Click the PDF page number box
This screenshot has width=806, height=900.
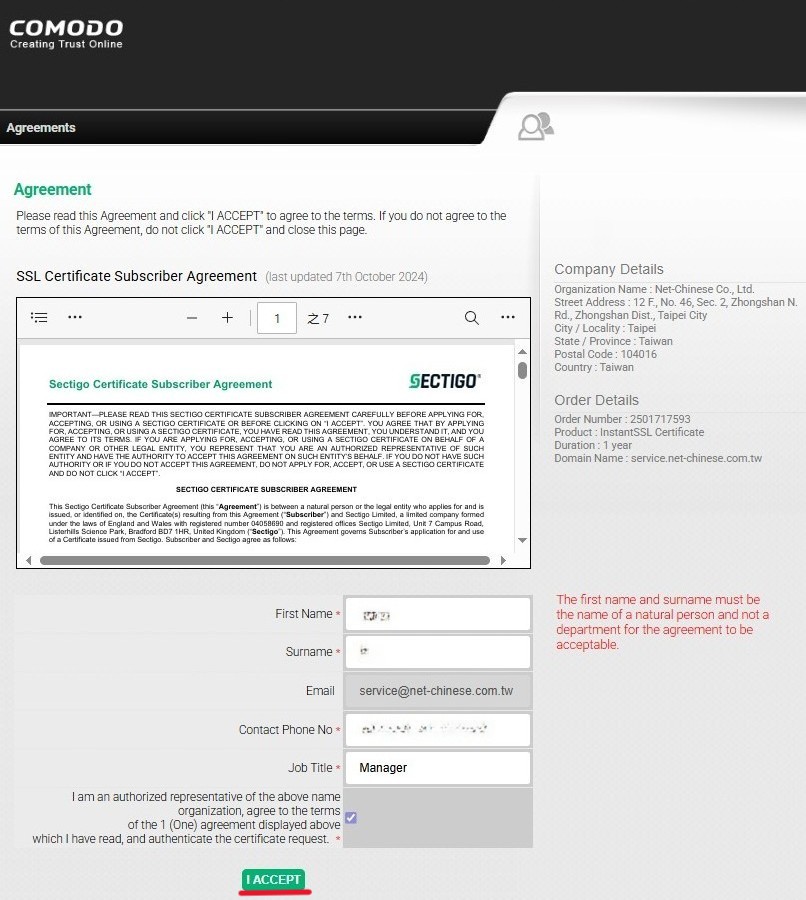tap(277, 318)
